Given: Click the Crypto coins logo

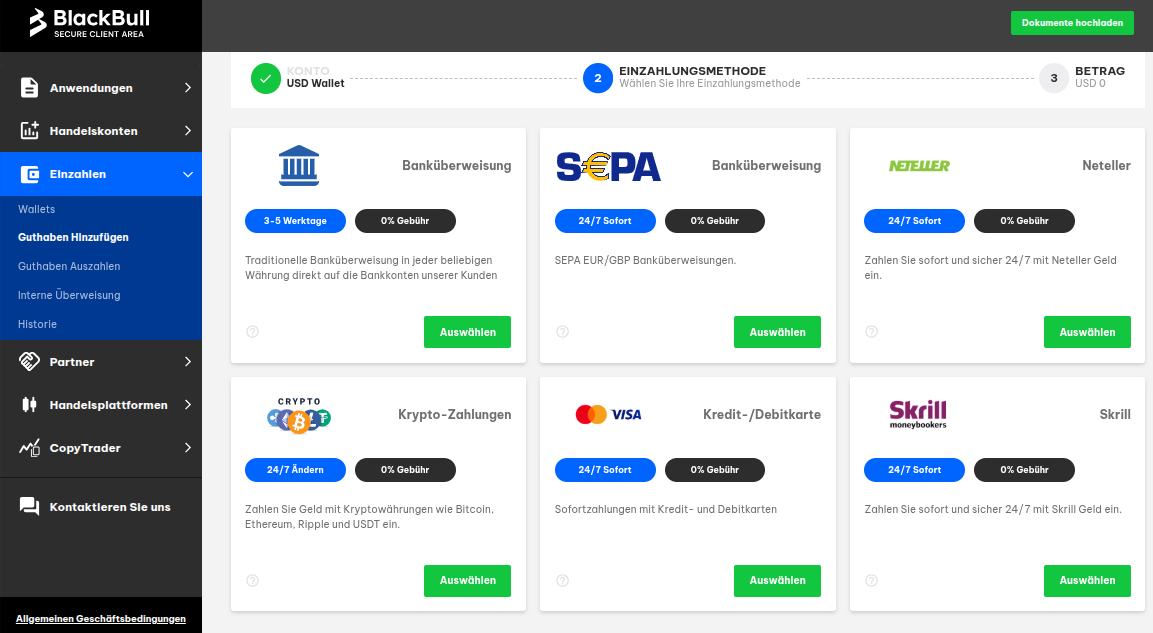Looking at the screenshot, I should point(298,414).
